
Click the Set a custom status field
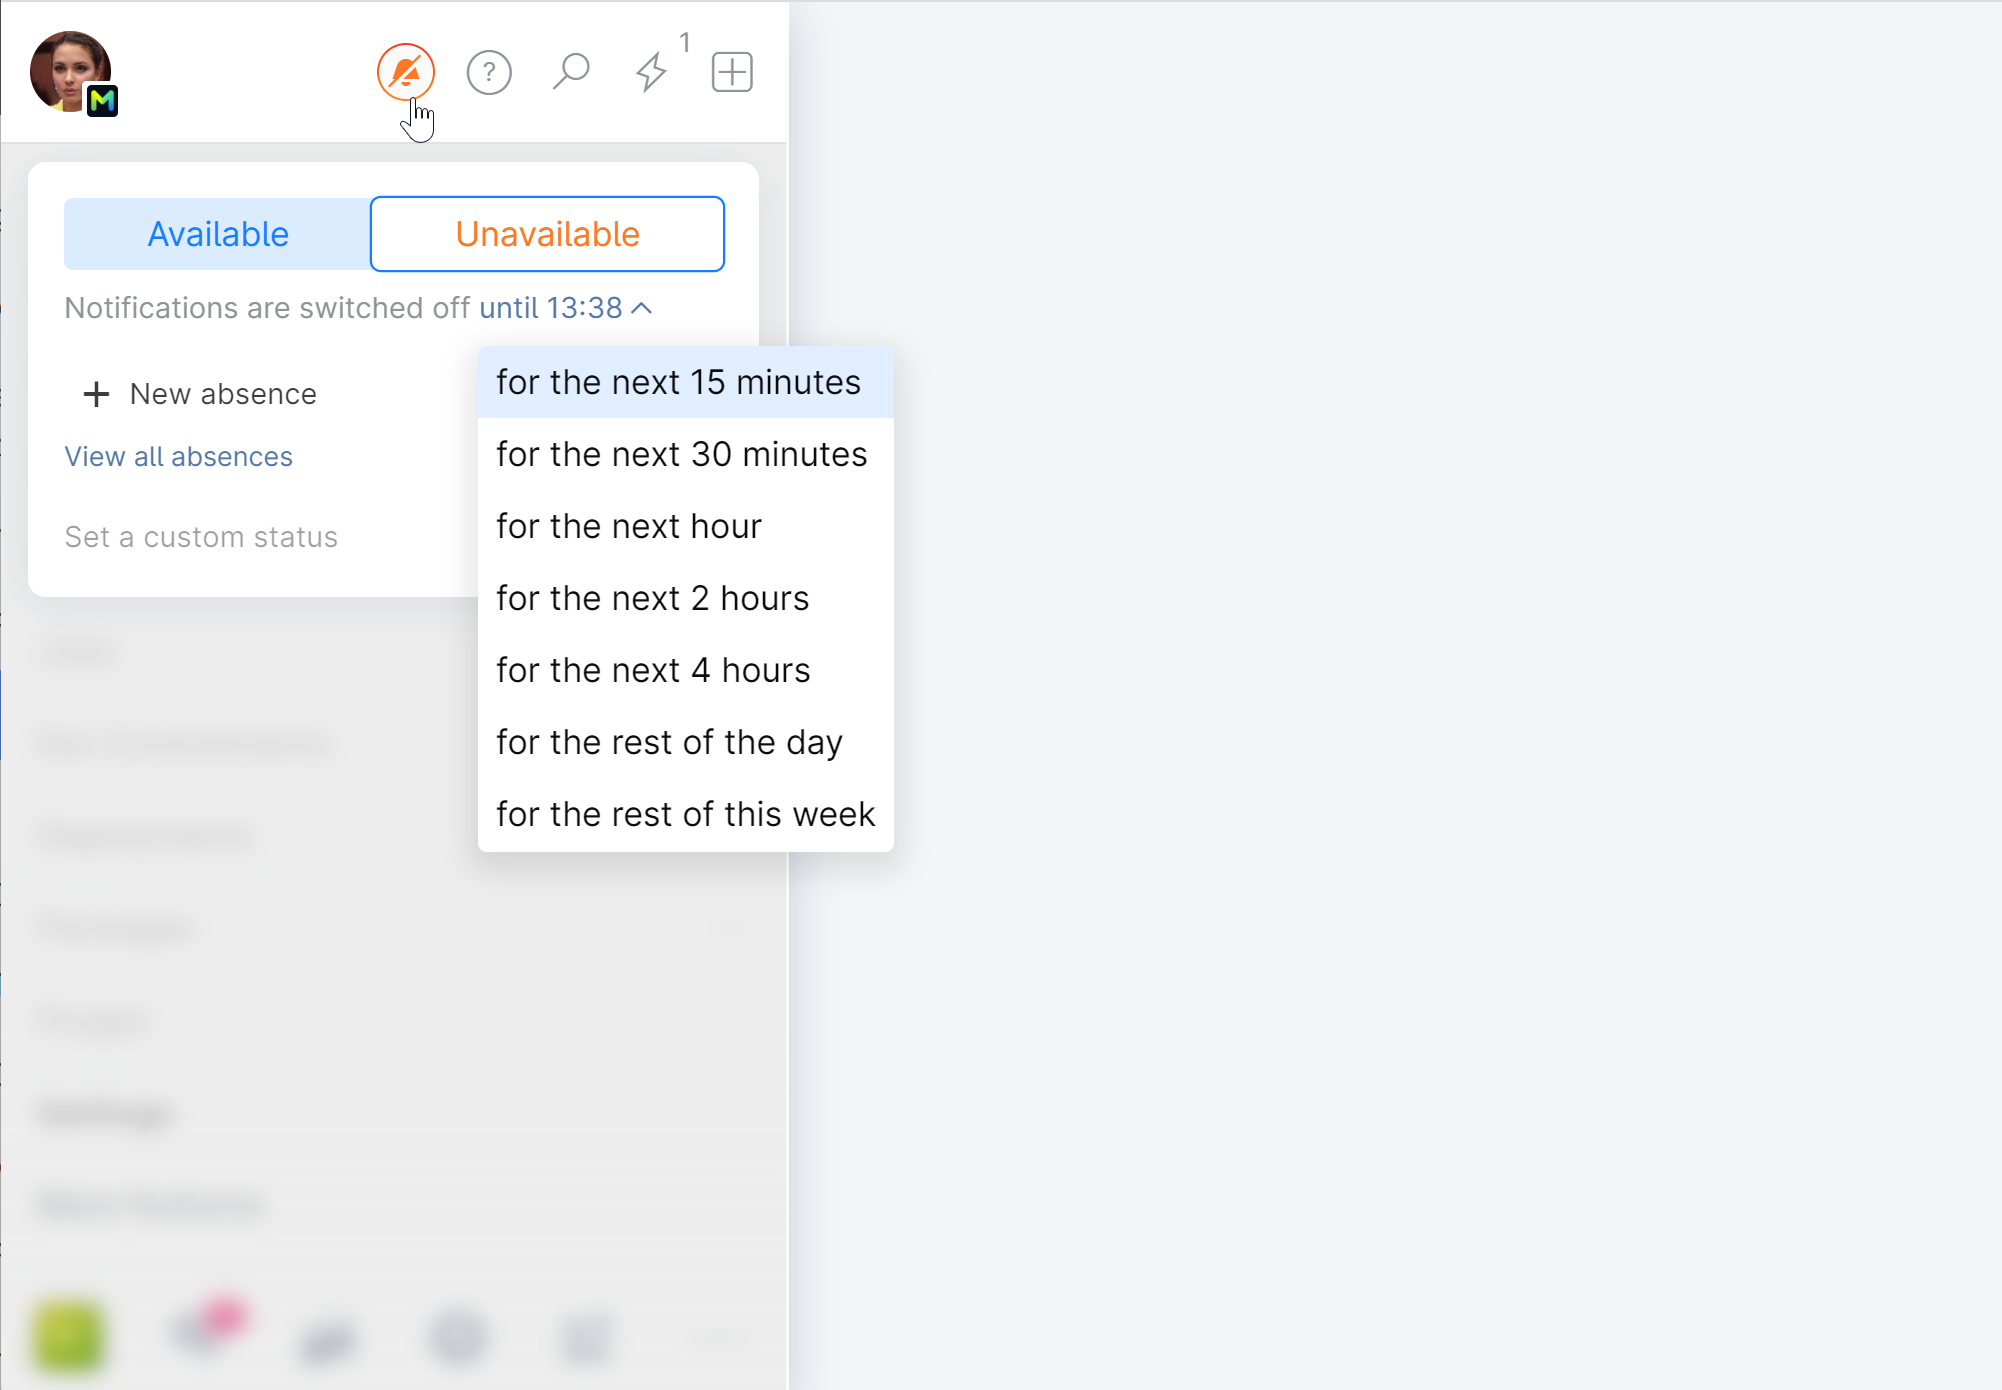[201, 537]
